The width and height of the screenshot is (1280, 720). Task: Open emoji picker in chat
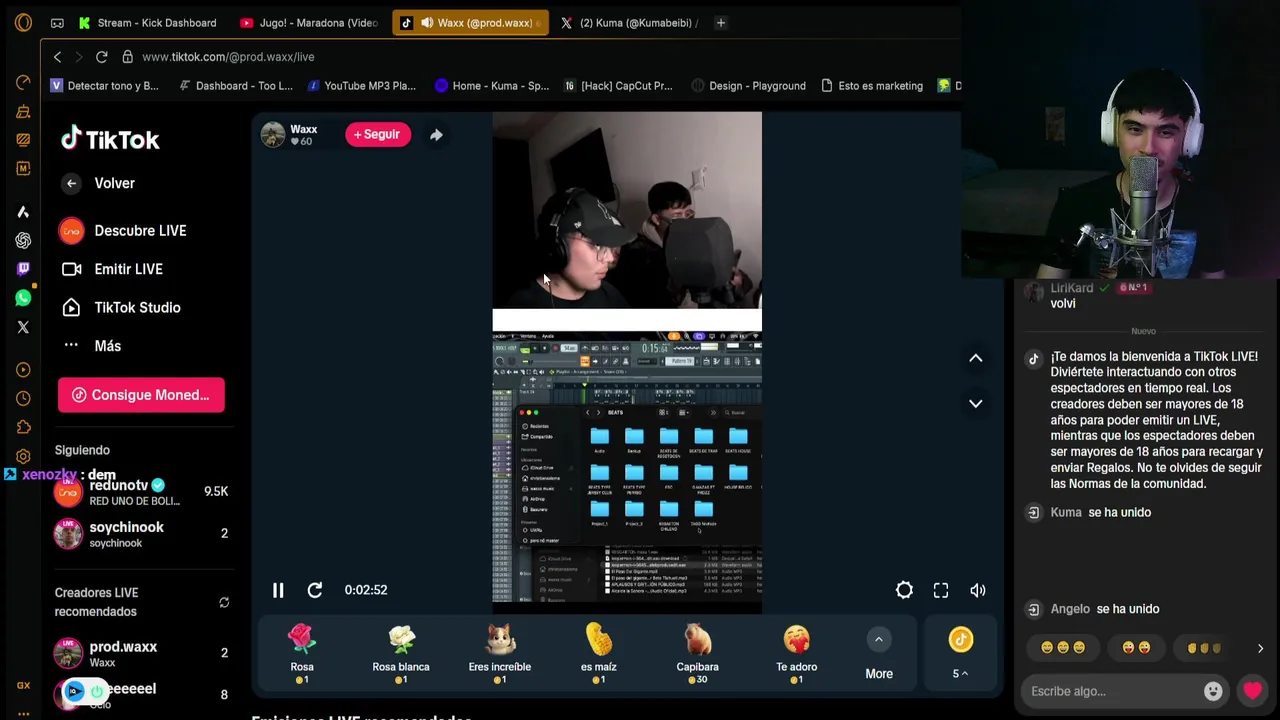1213,691
